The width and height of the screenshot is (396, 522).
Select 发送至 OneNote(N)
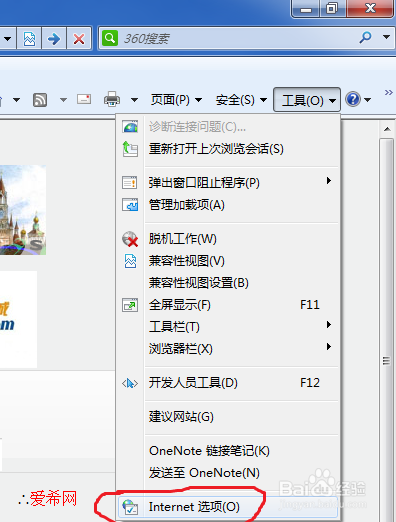tap(228, 473)
